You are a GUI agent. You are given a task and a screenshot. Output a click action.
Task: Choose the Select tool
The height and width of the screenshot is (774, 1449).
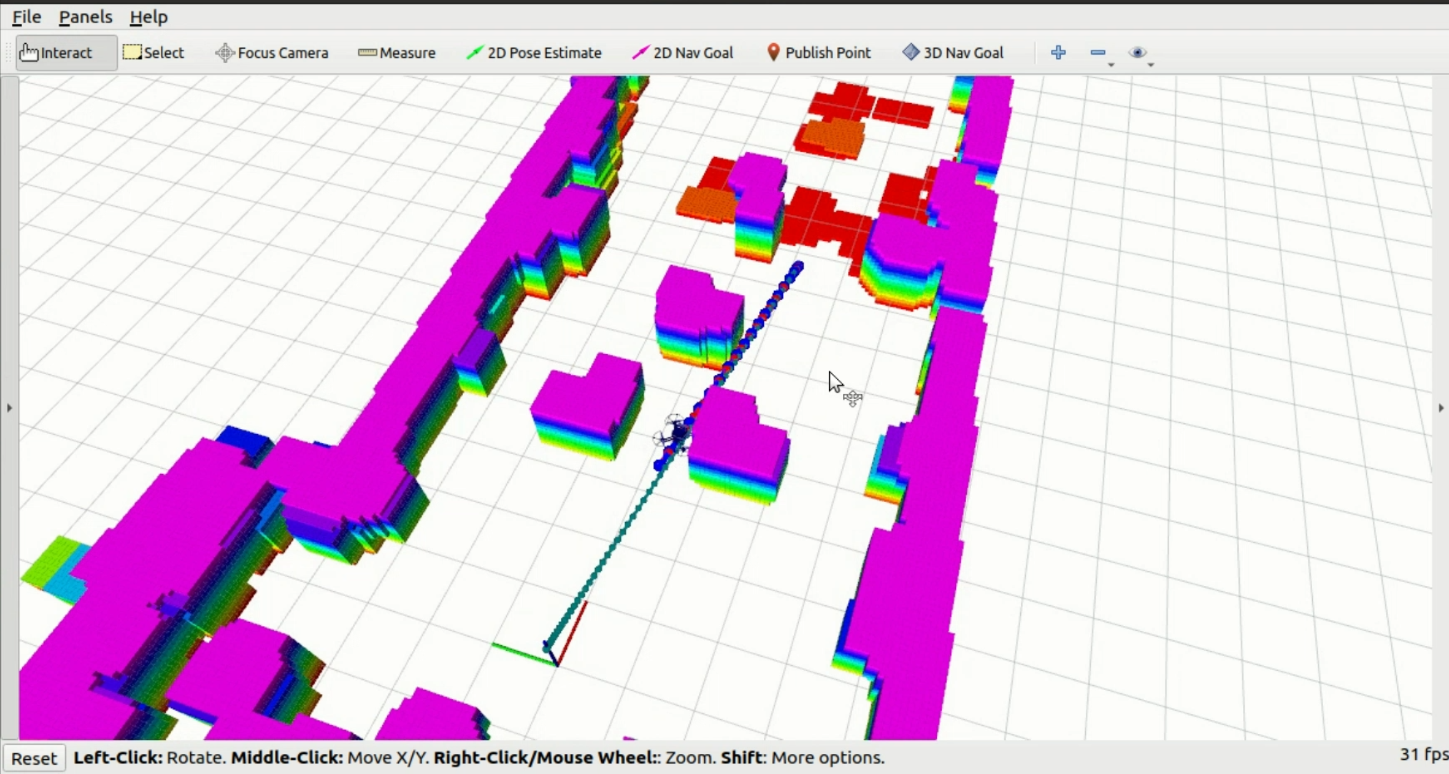(x=154, y=53)
